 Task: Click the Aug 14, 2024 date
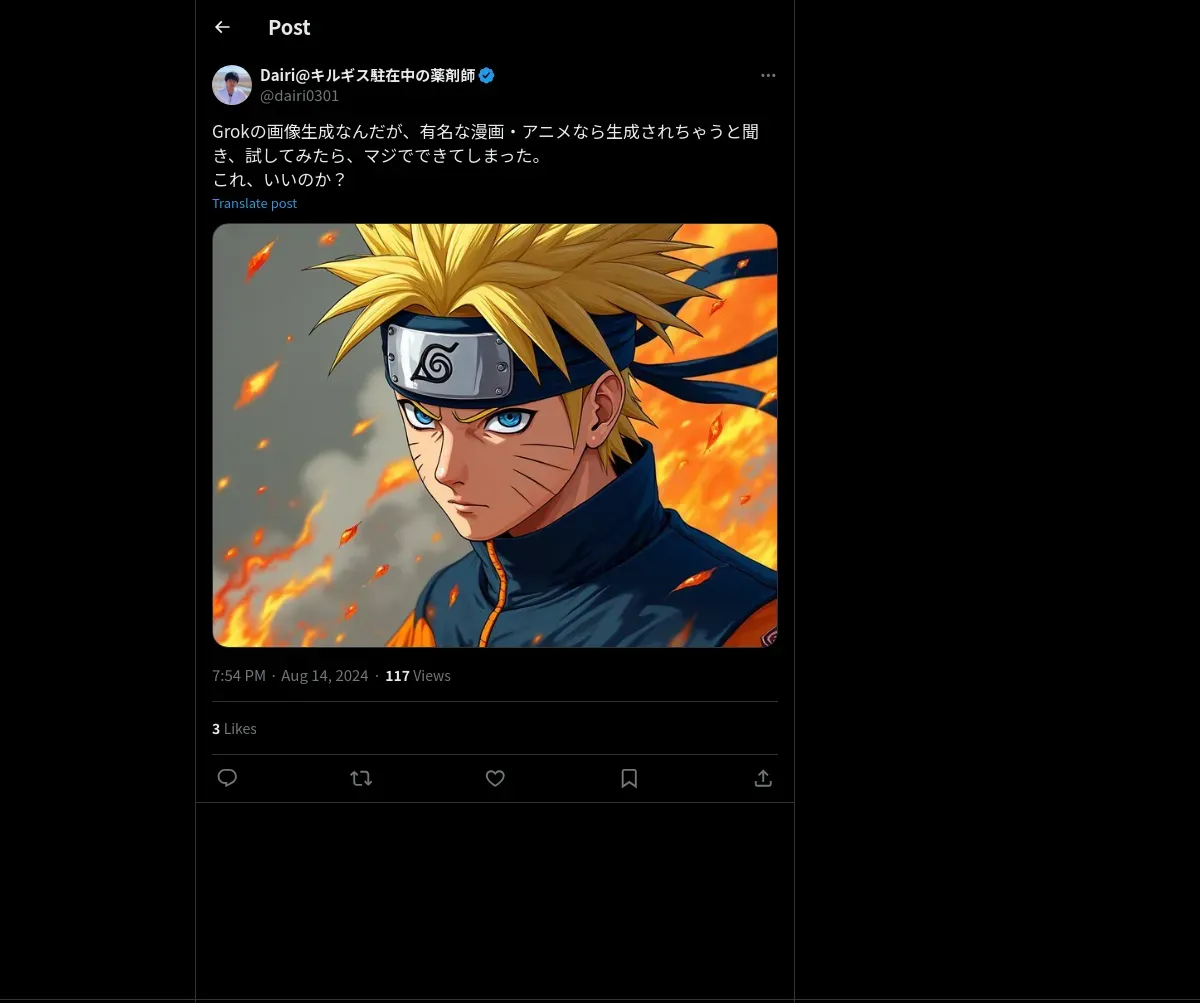pos(324,676)
